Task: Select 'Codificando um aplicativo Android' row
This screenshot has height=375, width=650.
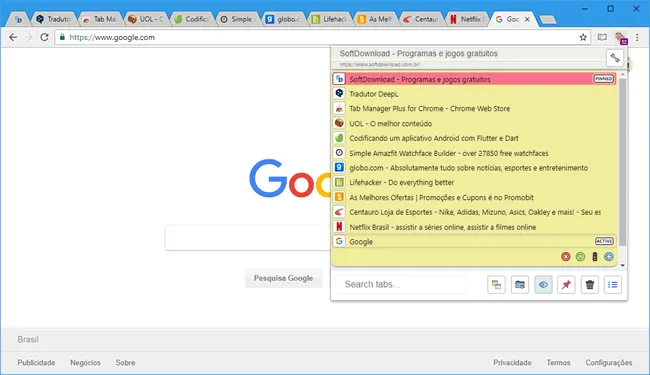Action: point(474,138)
